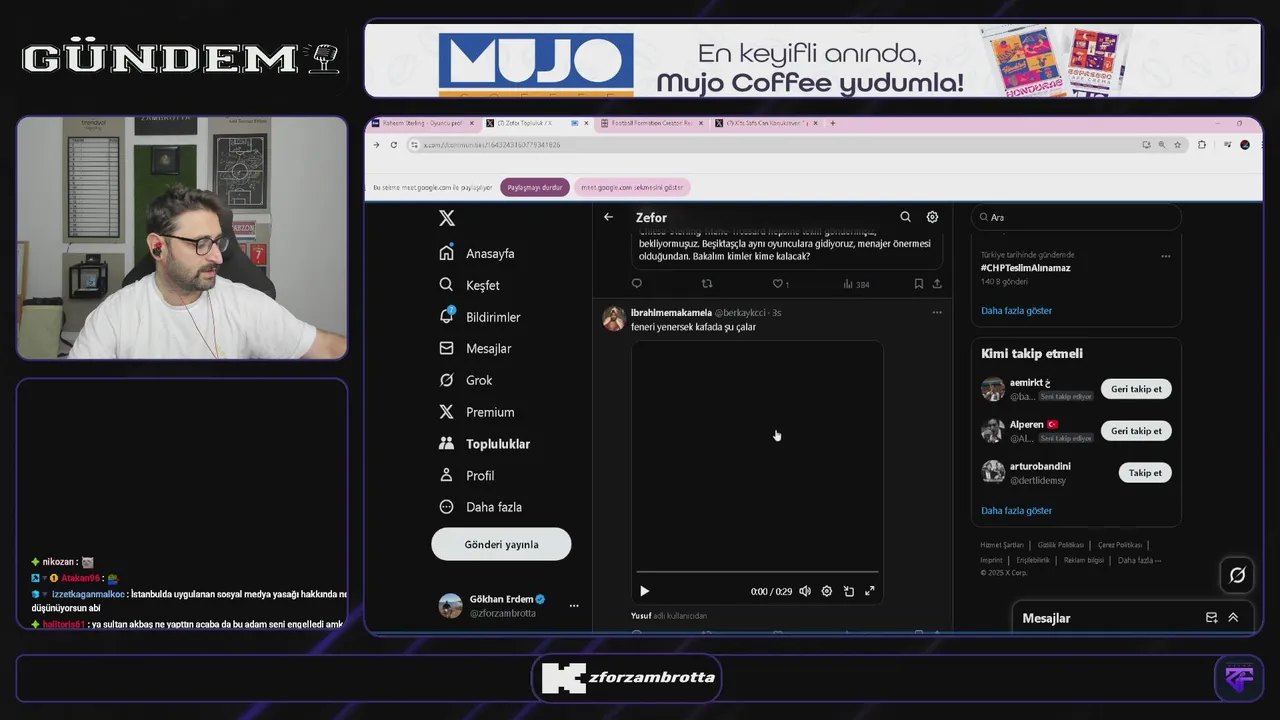Expand footer Daha fazla options

[1139, 560]
